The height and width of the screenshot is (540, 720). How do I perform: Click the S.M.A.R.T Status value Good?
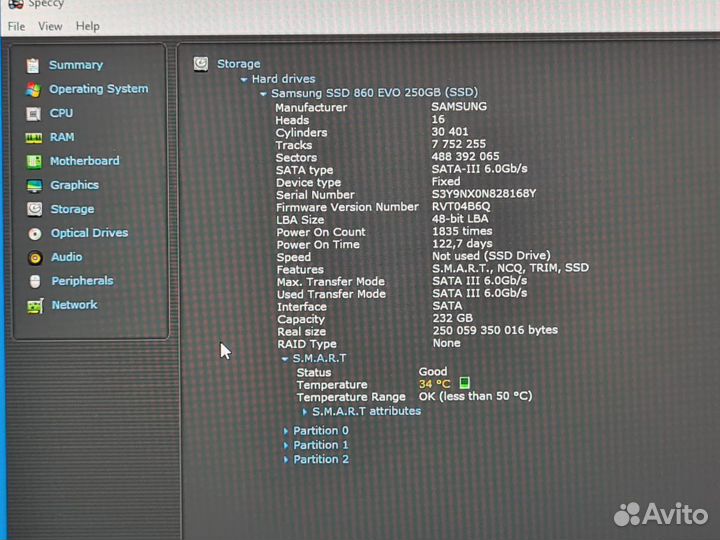tap(433, 371)
